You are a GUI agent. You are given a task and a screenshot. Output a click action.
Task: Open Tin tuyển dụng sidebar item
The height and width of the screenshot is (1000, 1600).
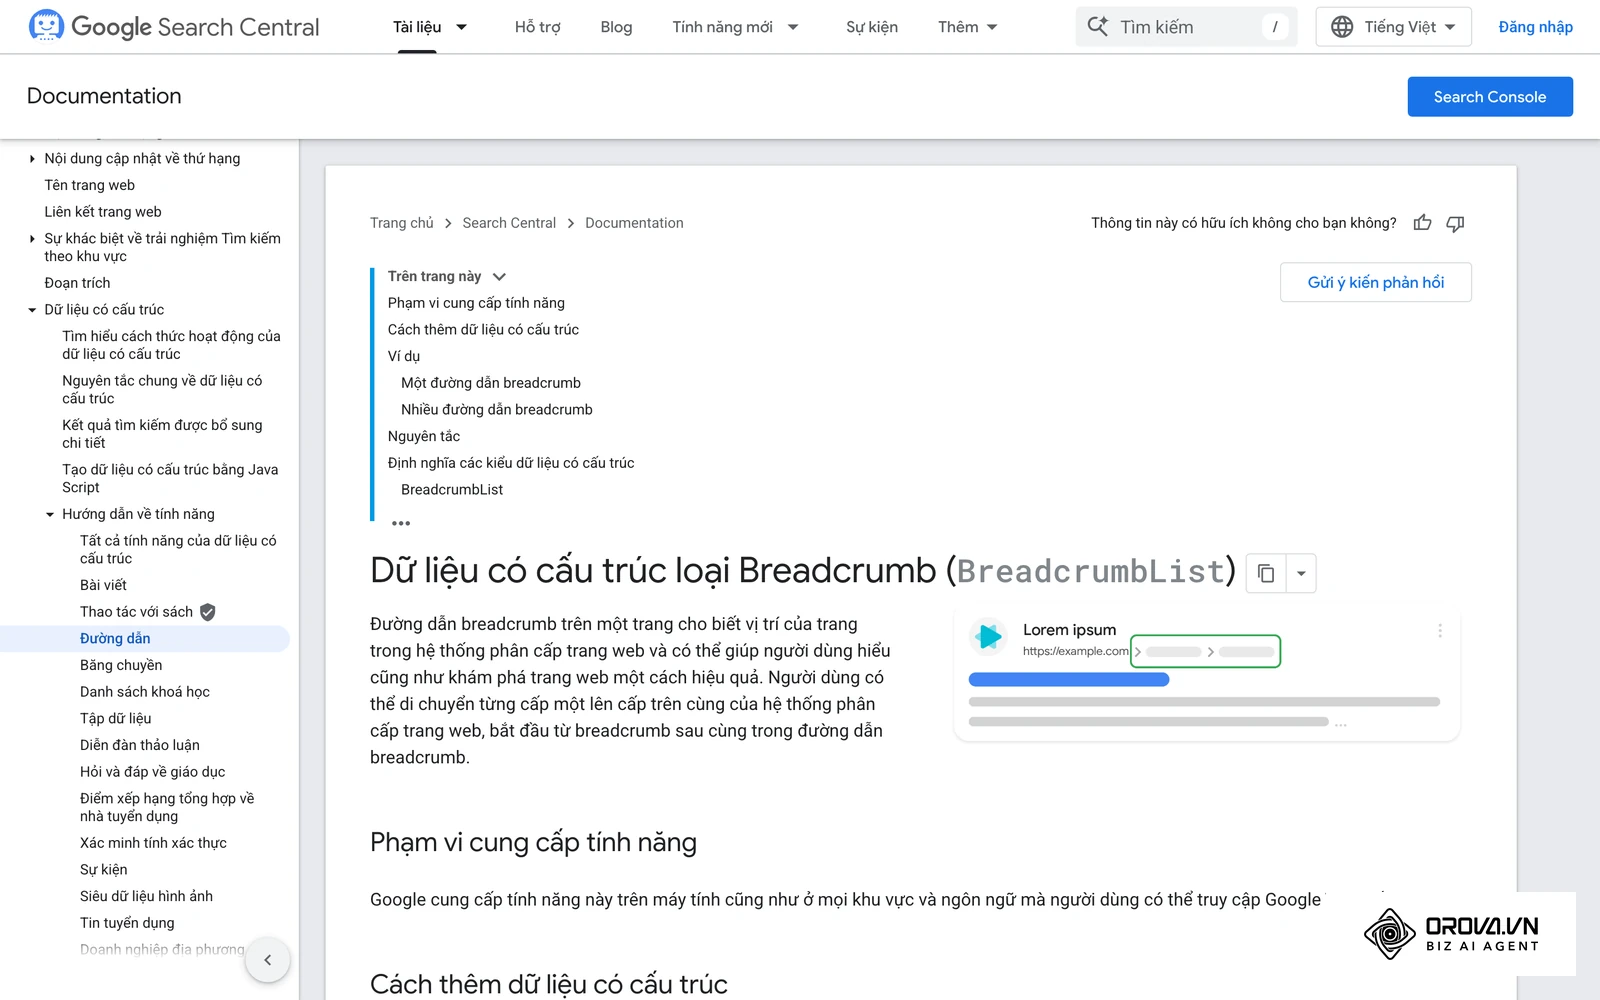coord(127,923)
